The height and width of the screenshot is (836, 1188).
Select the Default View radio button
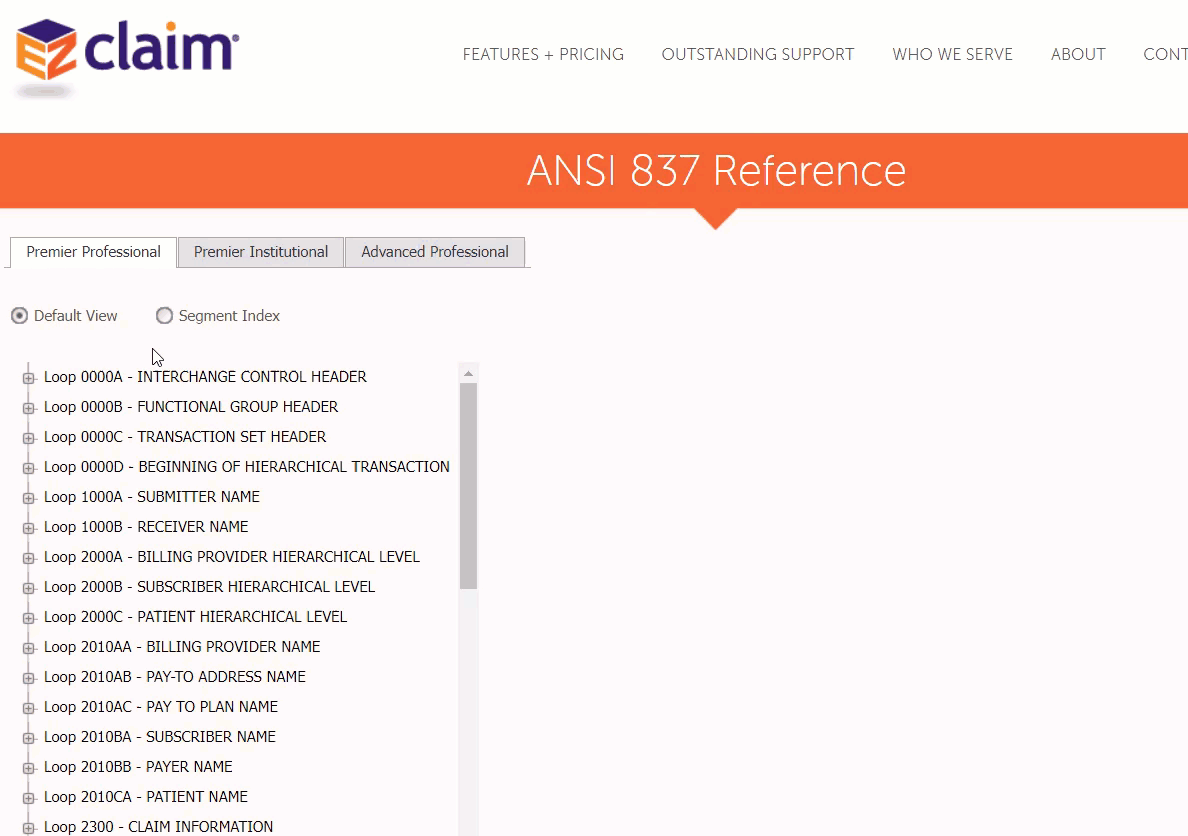20,315
